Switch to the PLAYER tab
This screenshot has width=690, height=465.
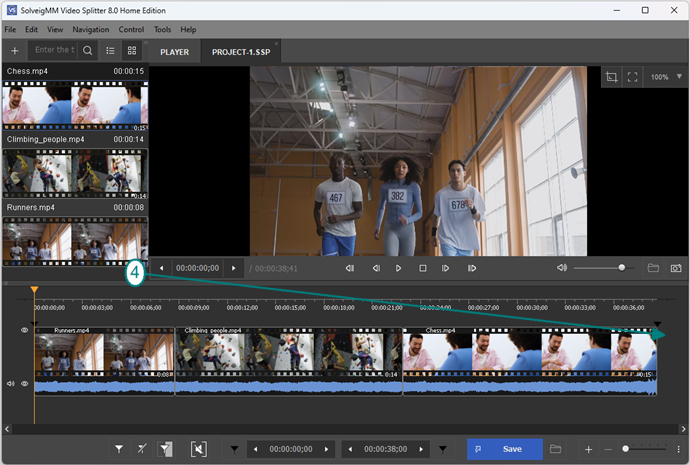pyautogui.click(x=175, y=52)
